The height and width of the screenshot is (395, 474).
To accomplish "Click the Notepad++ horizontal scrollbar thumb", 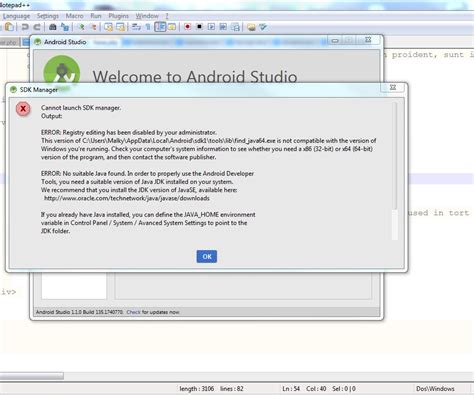I will 31,376.
